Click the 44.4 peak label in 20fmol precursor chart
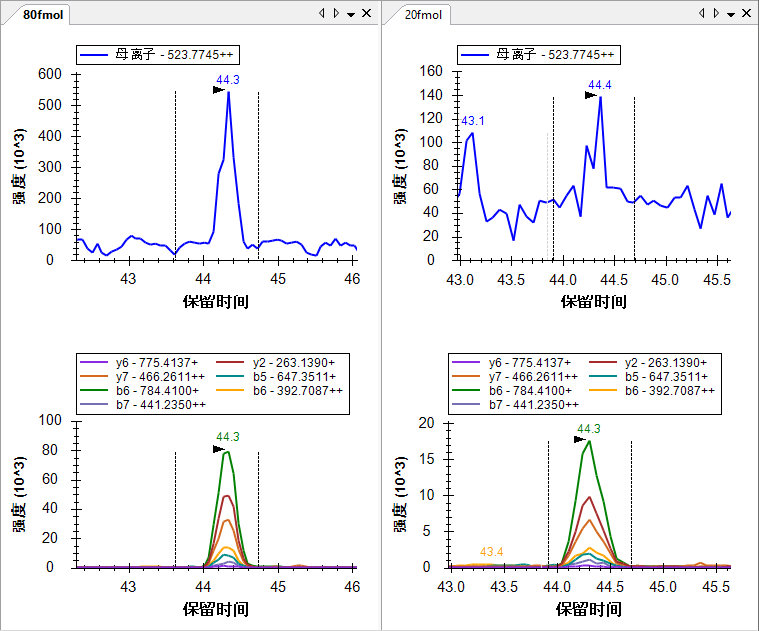 [x=600, y=85]
